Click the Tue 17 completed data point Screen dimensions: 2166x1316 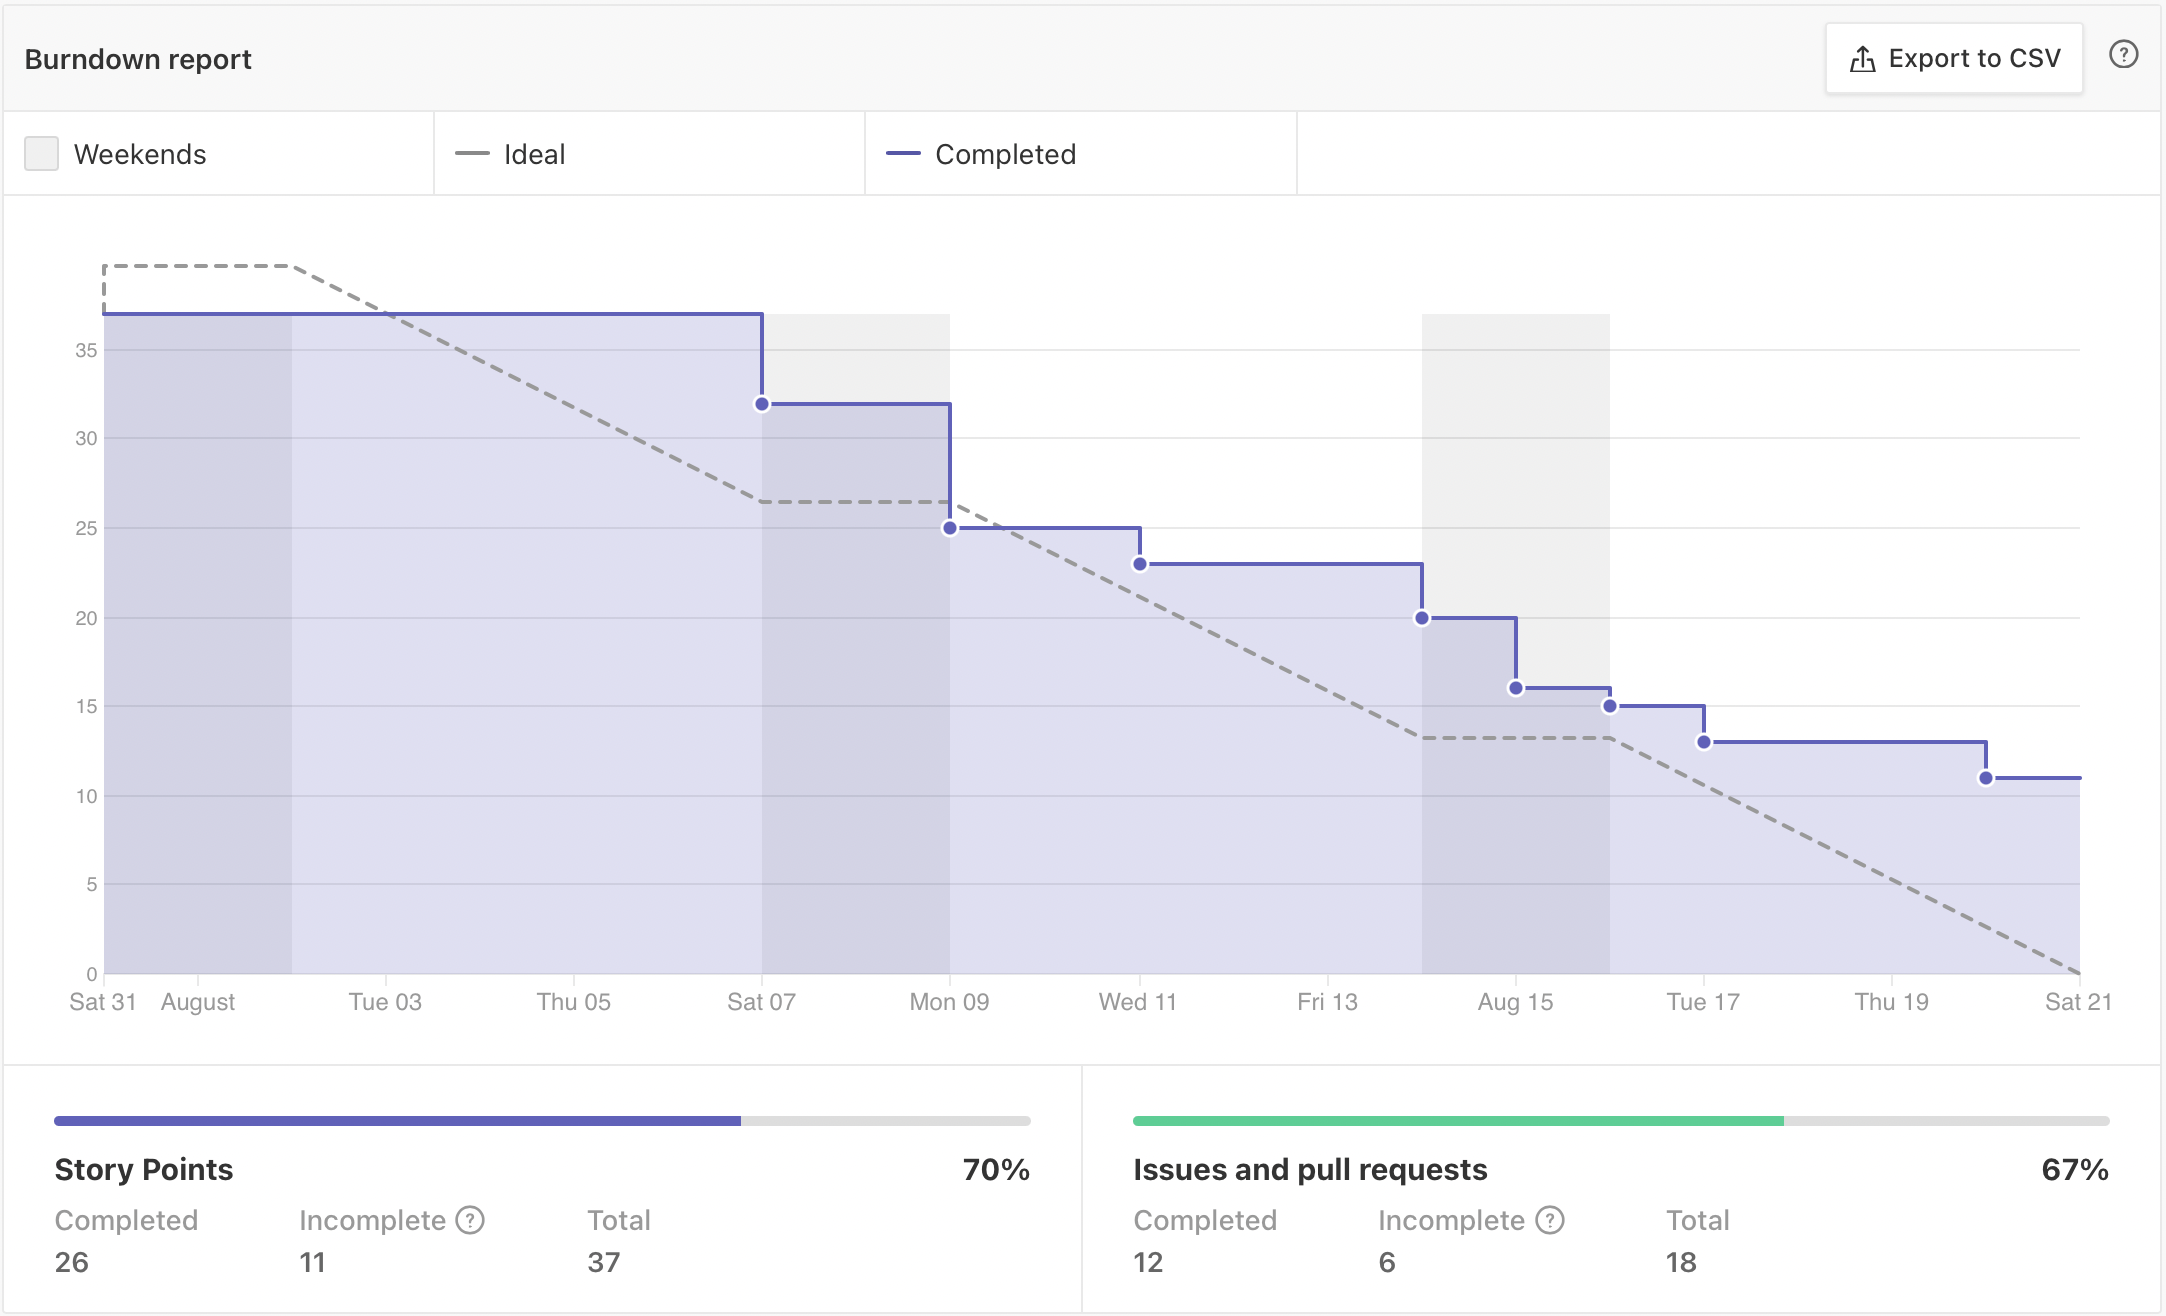[1704, 742]
